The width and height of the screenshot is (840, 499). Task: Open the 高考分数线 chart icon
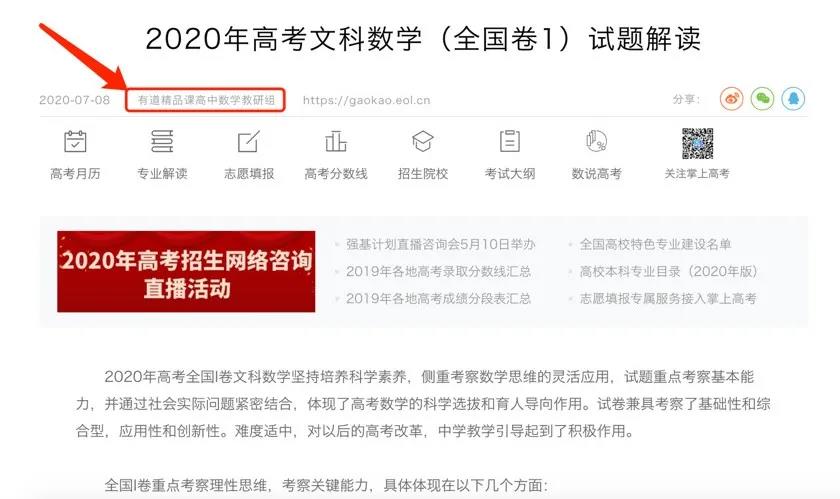[336, 142]
